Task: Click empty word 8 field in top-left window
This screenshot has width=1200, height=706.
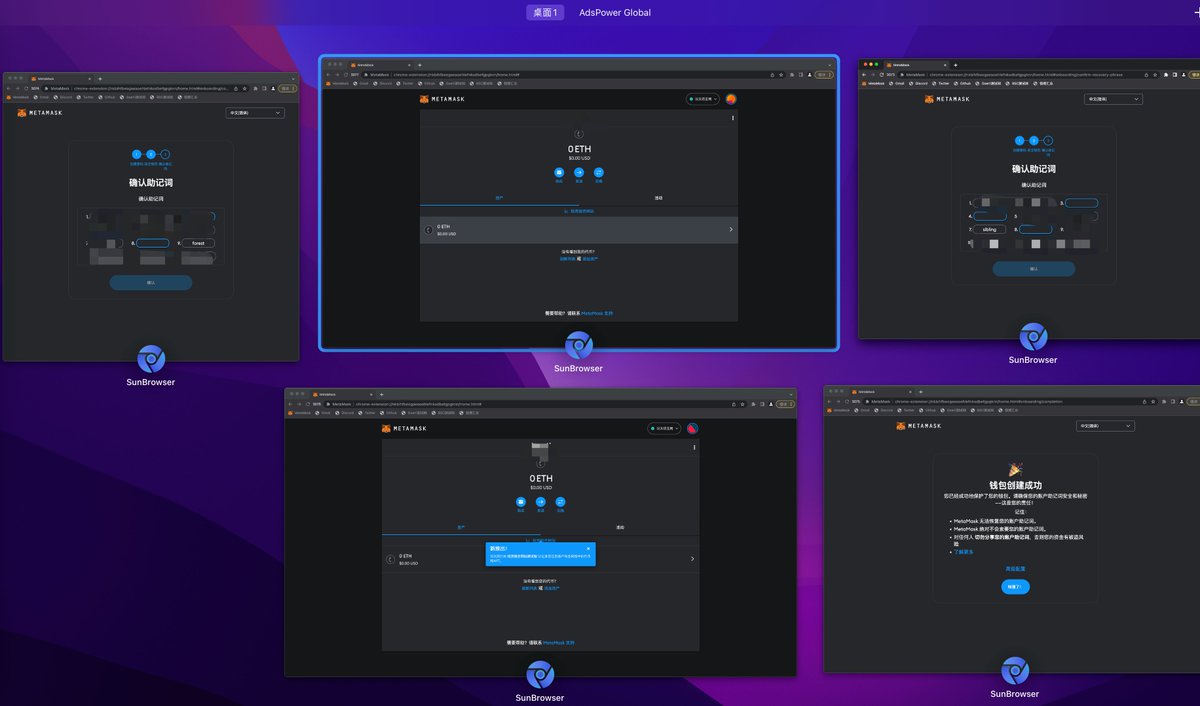Action: click(x=153, y=243)
